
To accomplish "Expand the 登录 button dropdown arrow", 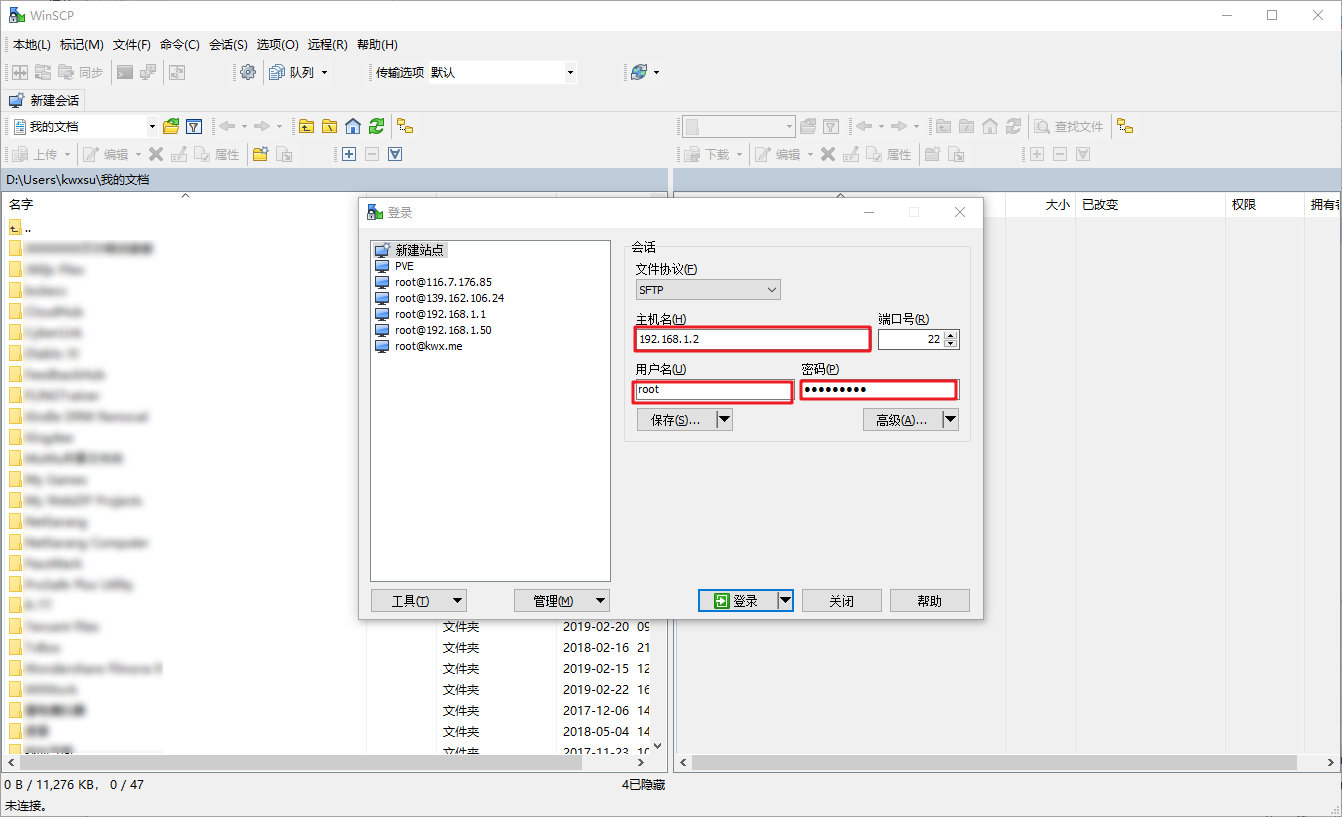I will click(785, 600).
